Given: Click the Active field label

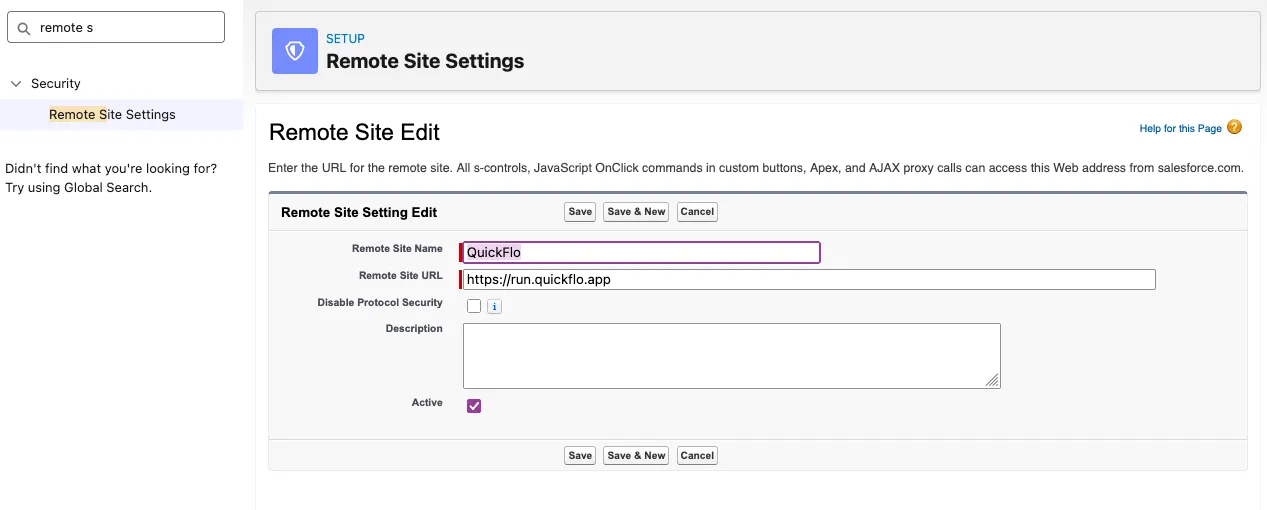Looking at the screenshot, I should pos(427,403).
